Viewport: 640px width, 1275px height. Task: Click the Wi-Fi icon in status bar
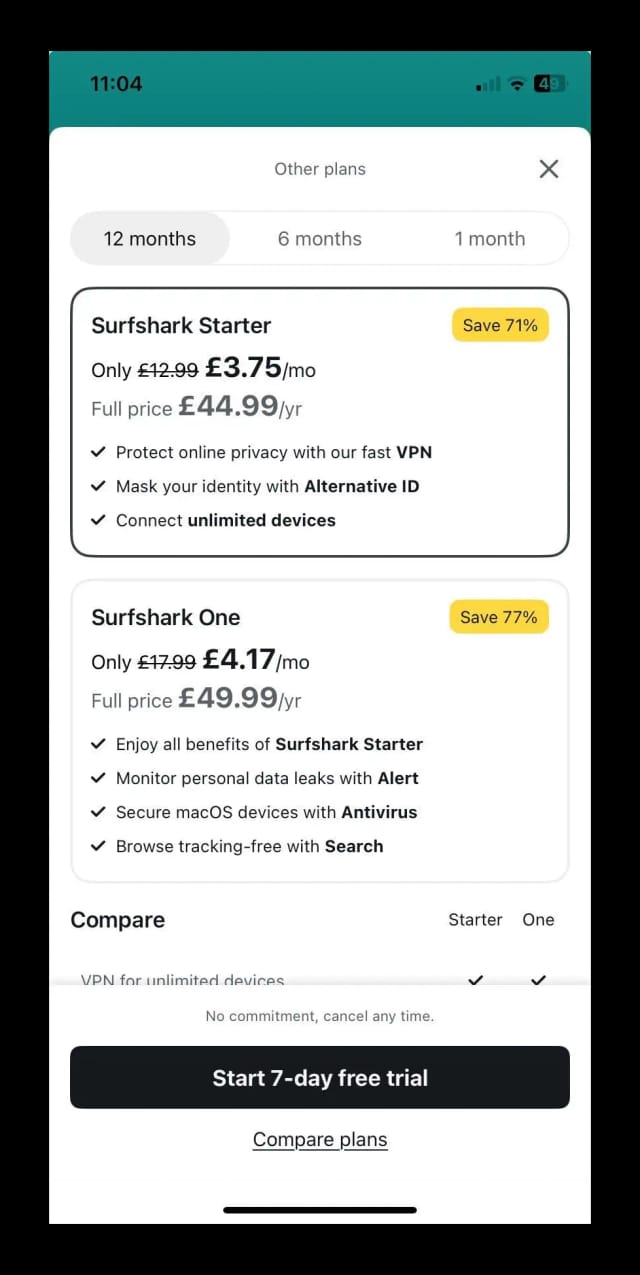[x=516, y=84]
